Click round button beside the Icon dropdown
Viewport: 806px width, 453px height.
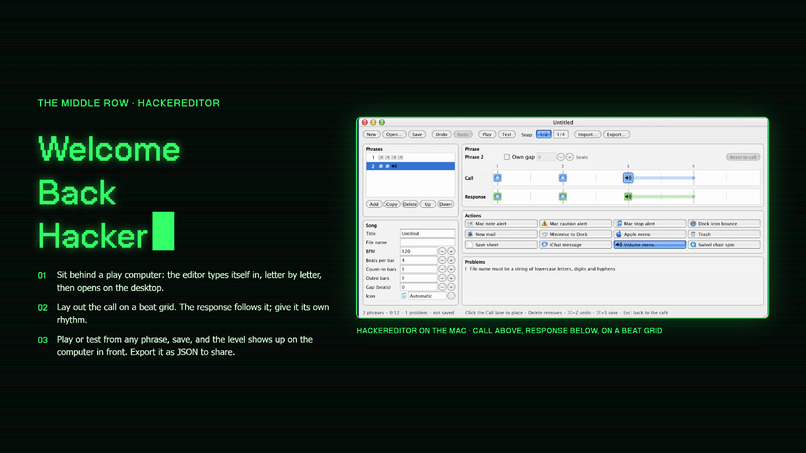pyautogui.click(x=451, y=296)
